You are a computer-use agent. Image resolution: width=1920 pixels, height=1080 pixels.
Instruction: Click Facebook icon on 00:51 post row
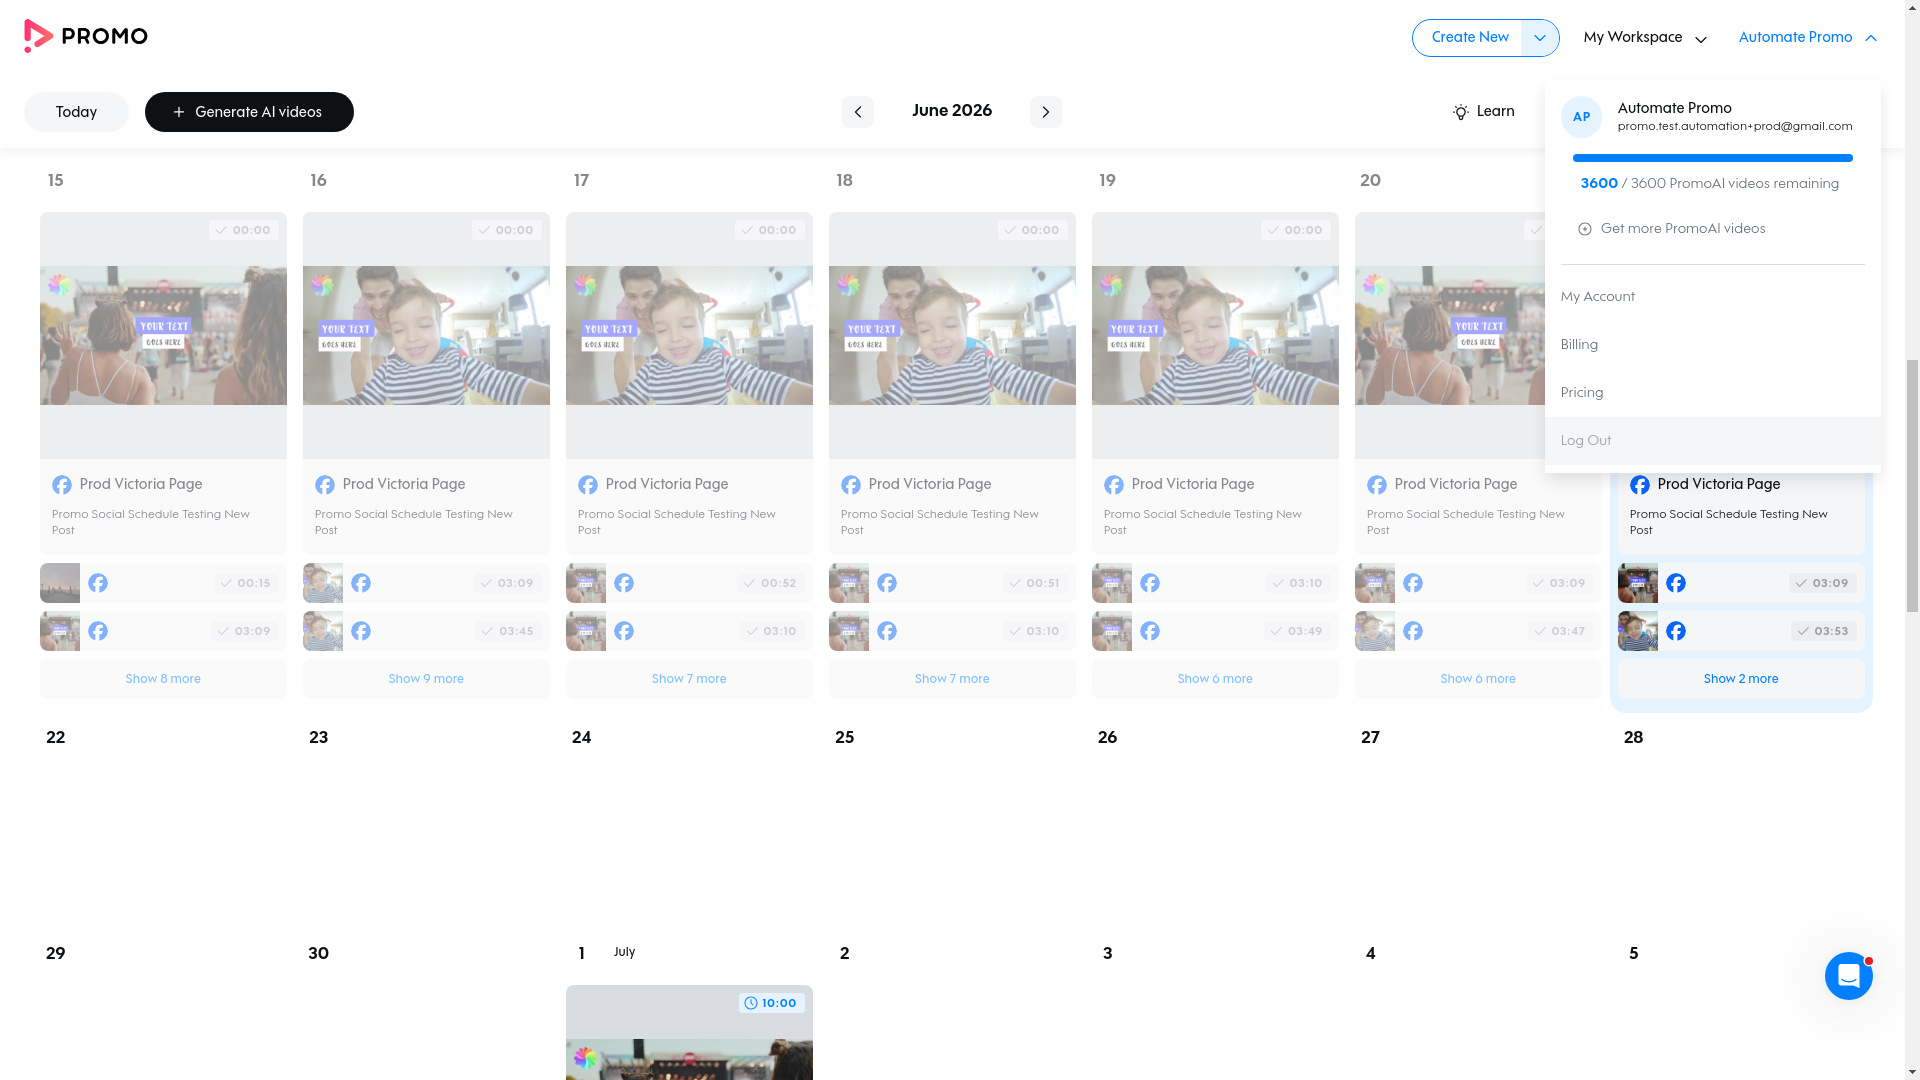pos(887,583)
